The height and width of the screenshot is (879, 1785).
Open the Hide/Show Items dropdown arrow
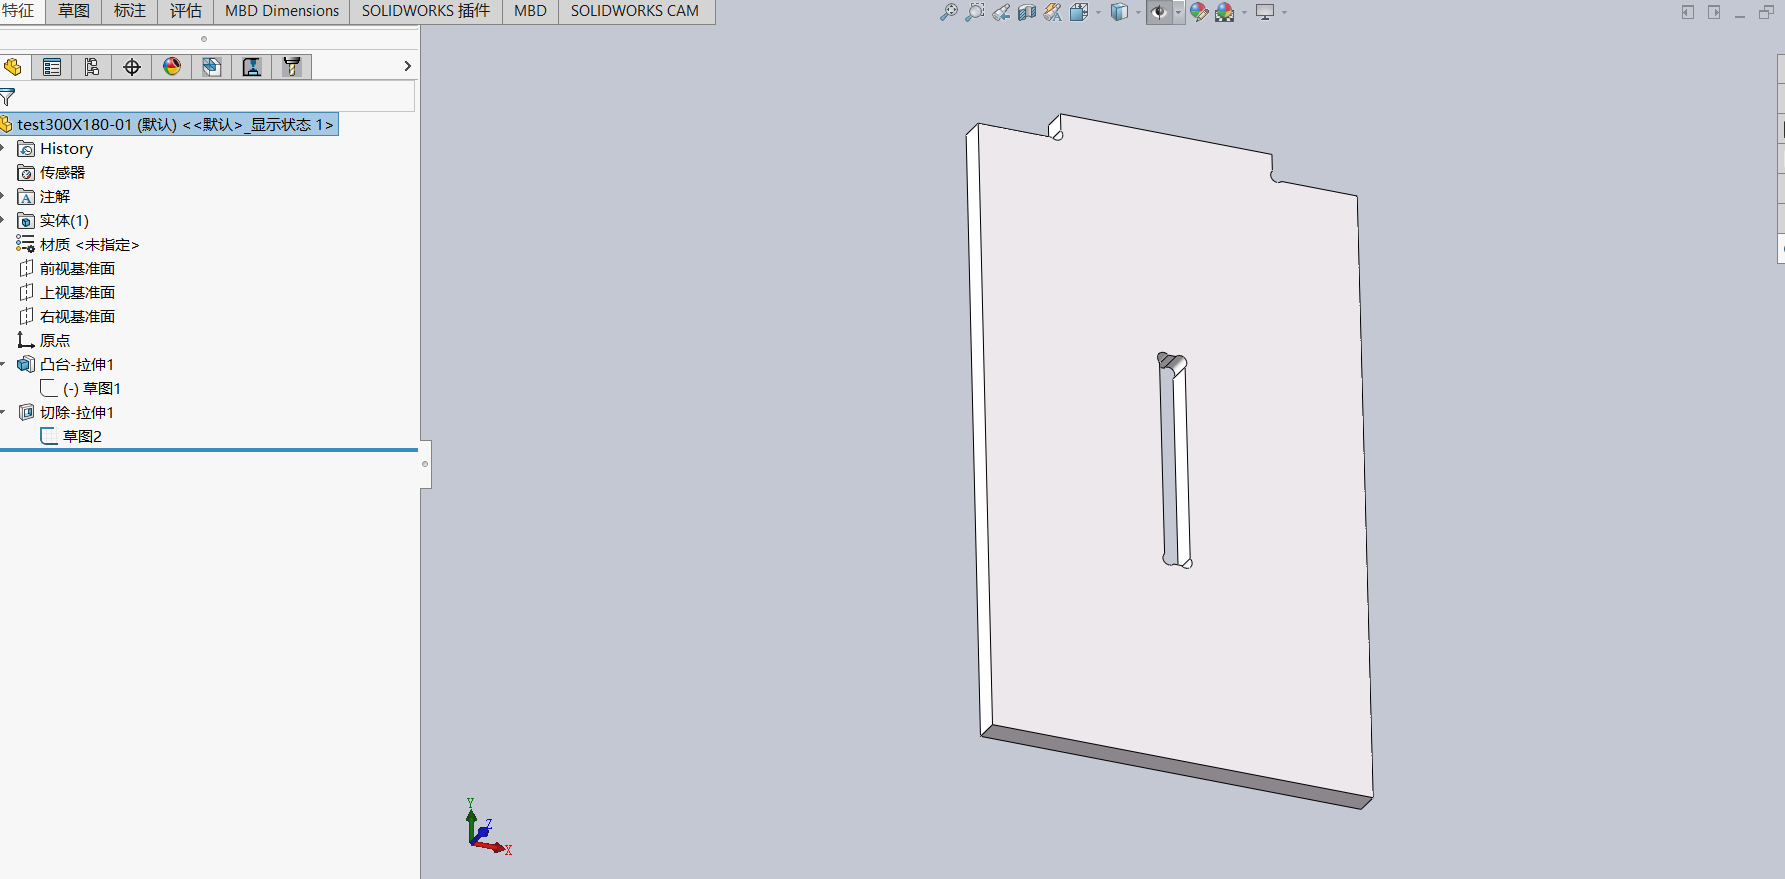[x=1179, y=12]
